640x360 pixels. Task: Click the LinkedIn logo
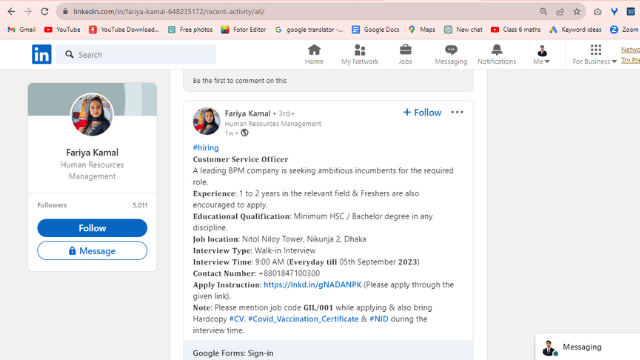[42, 54]
